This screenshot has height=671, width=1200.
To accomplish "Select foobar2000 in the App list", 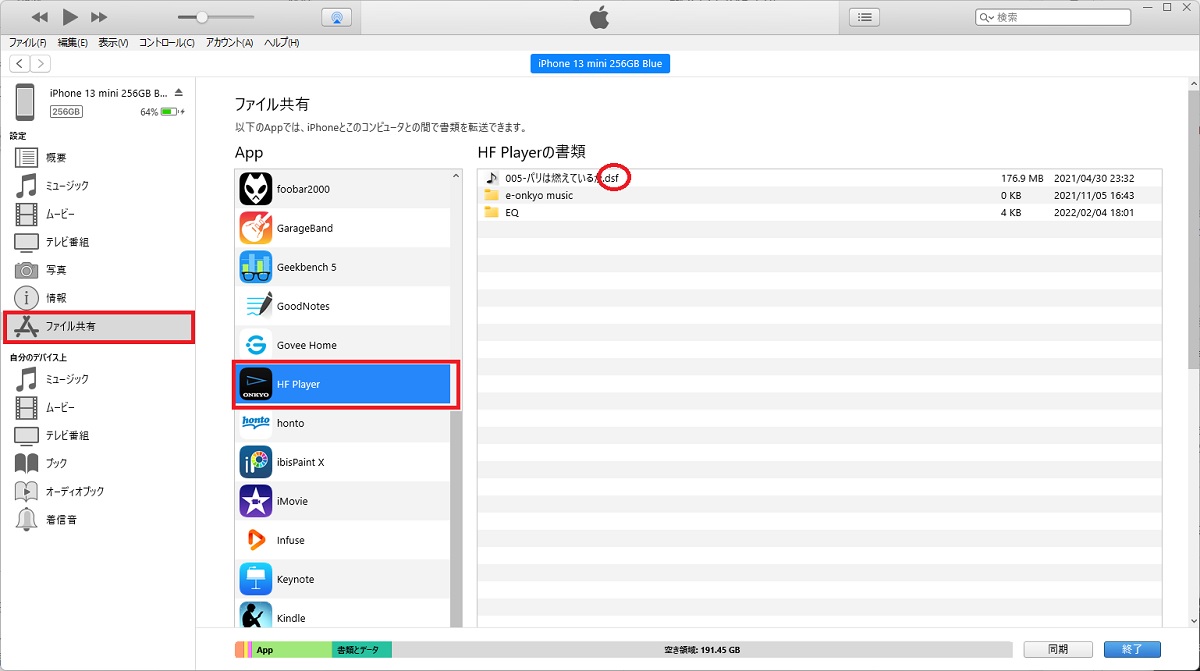I will [x=342, y=189].
